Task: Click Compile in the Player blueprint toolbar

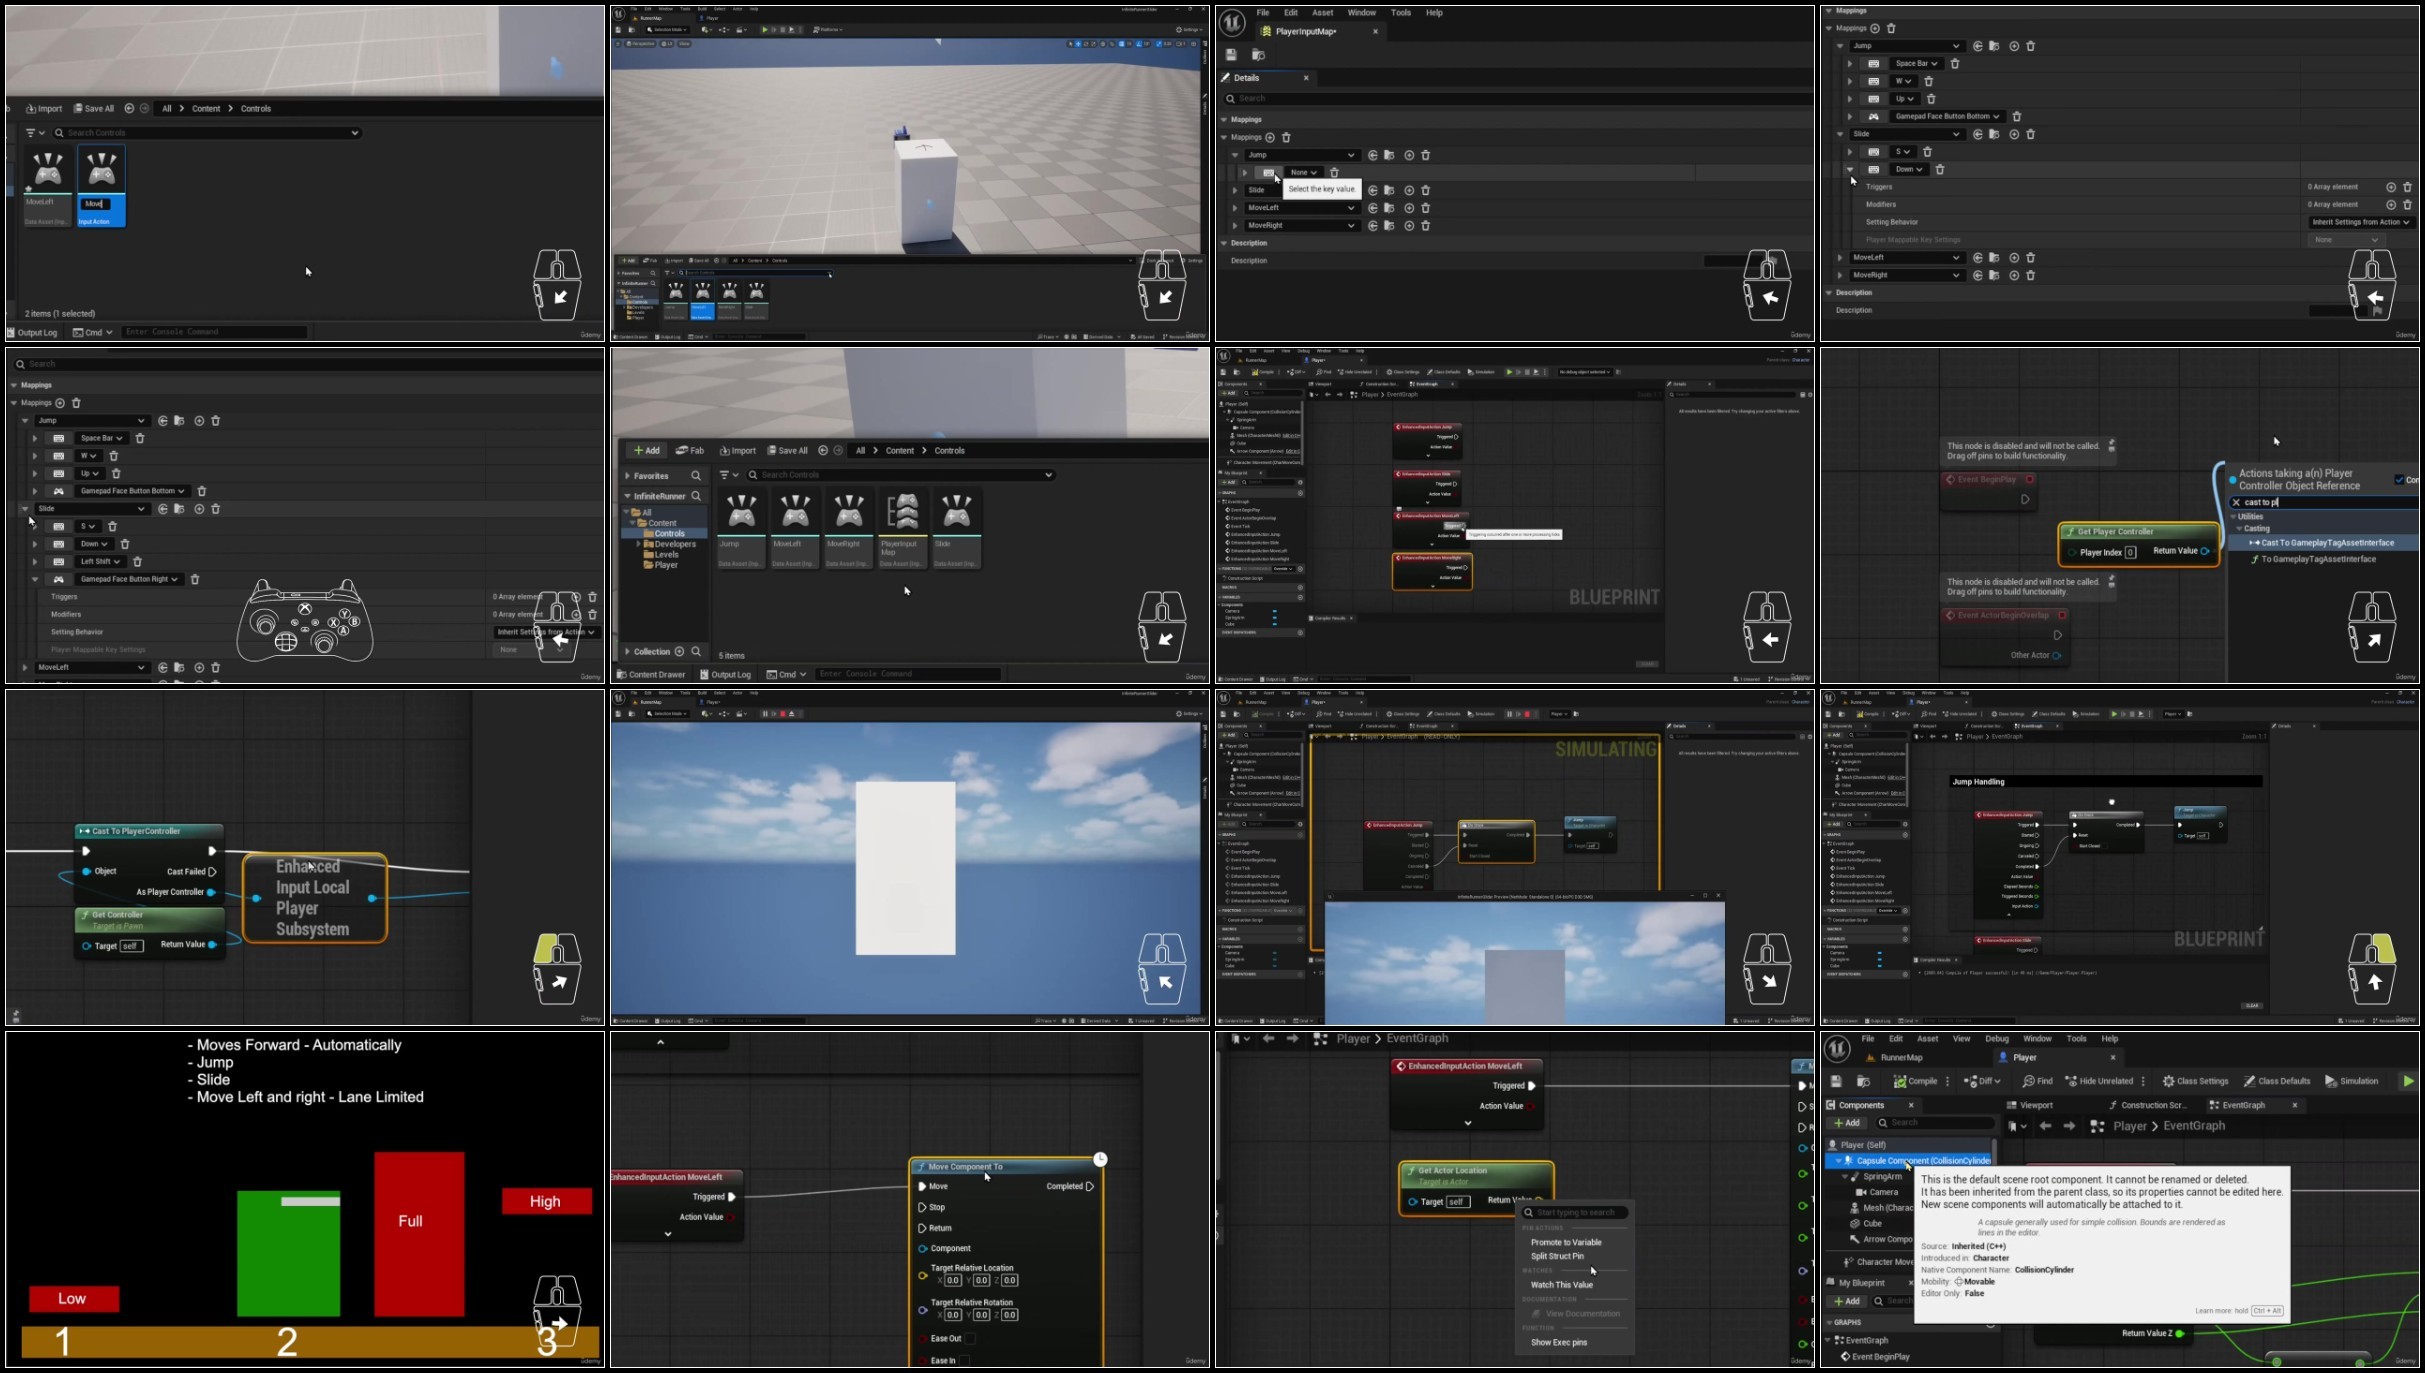Action: pos(1915,1082)
